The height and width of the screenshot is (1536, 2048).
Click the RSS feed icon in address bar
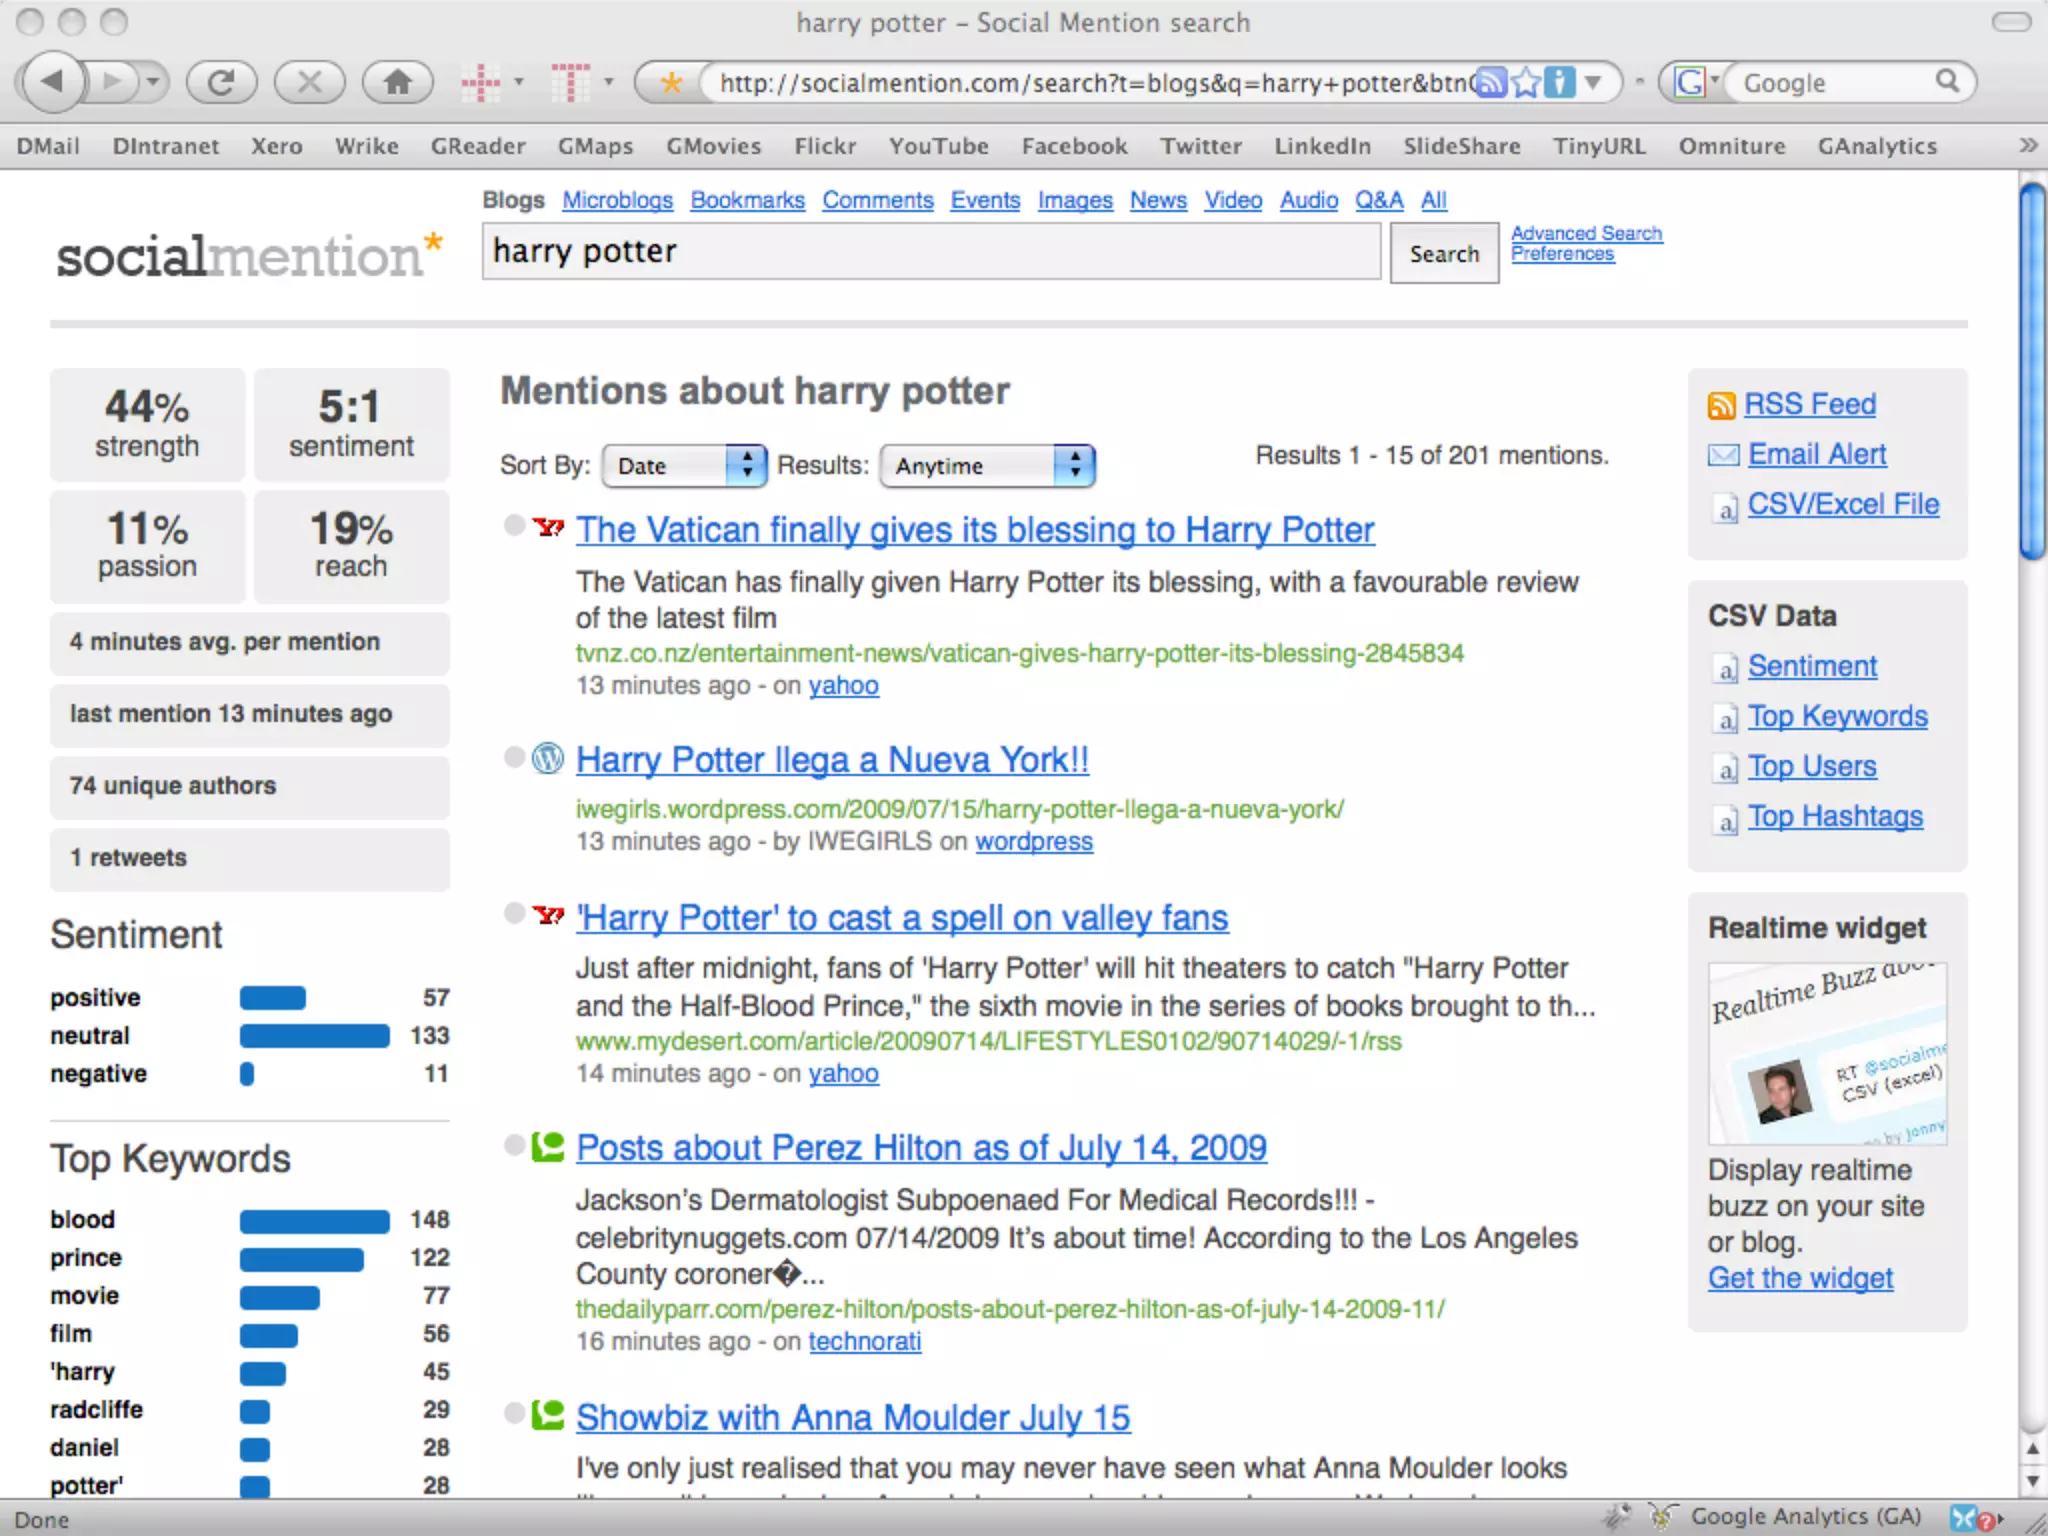(x=1491, y=82)
